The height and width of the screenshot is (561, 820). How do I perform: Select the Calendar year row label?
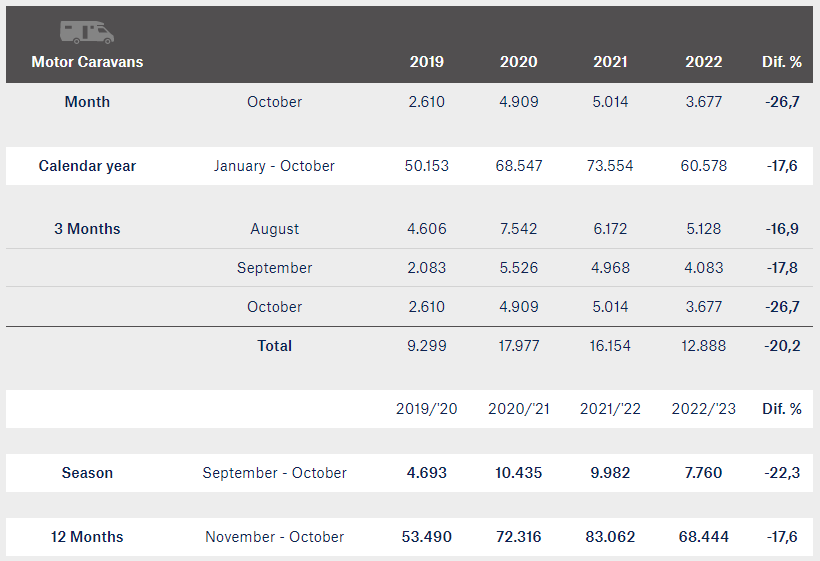pyautogui.click(x=87, y=166)
